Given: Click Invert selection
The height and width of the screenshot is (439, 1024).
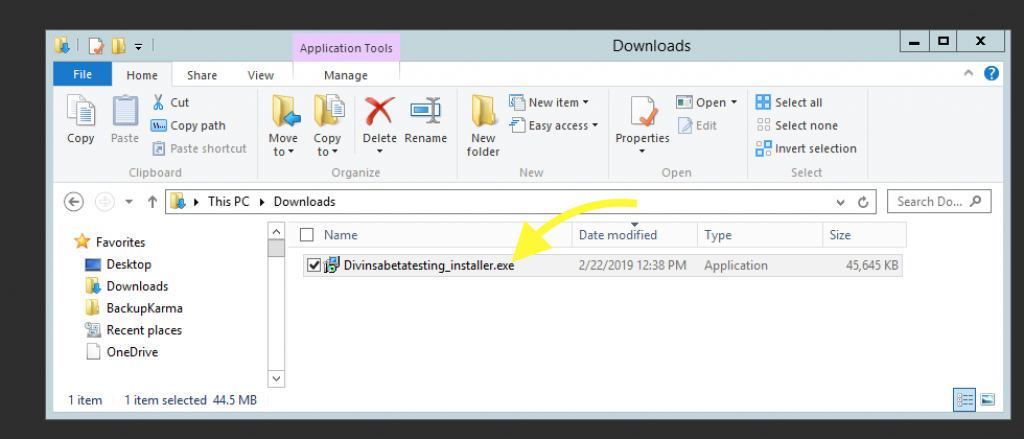Looking at the screenshot, I should tap(806, 148).
